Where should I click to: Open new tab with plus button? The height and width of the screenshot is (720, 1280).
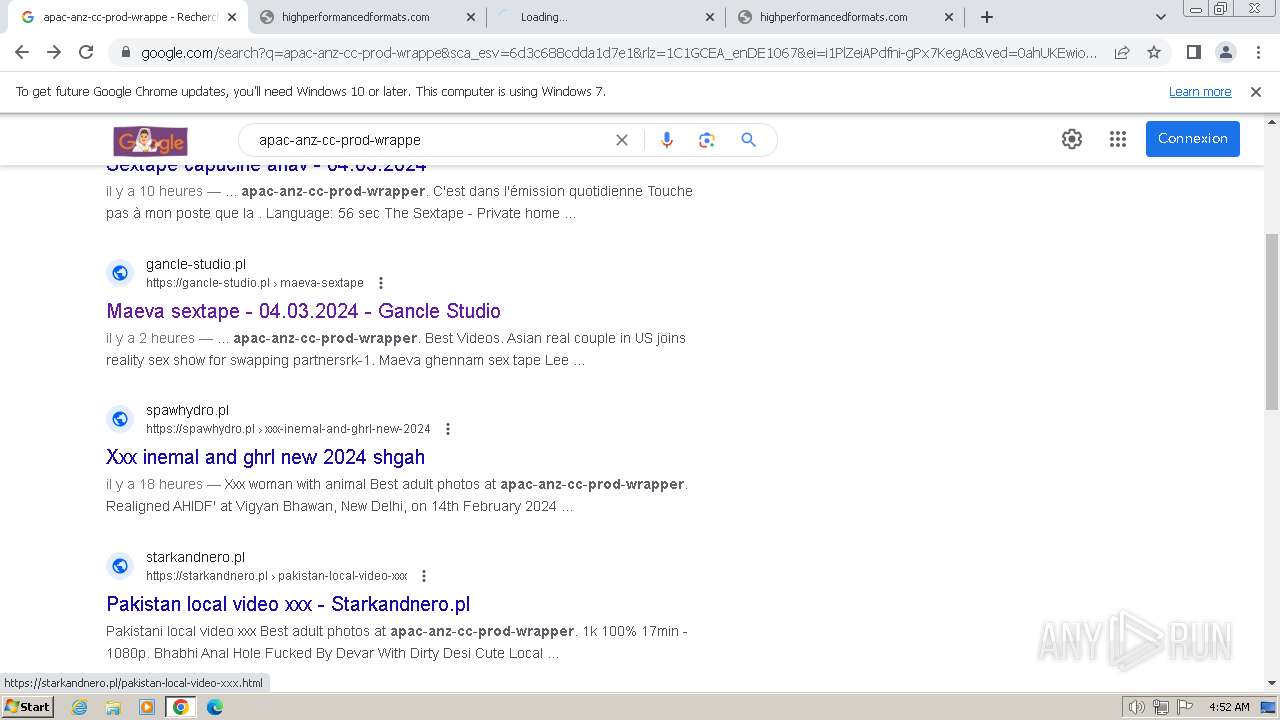(x=987, y=17)
